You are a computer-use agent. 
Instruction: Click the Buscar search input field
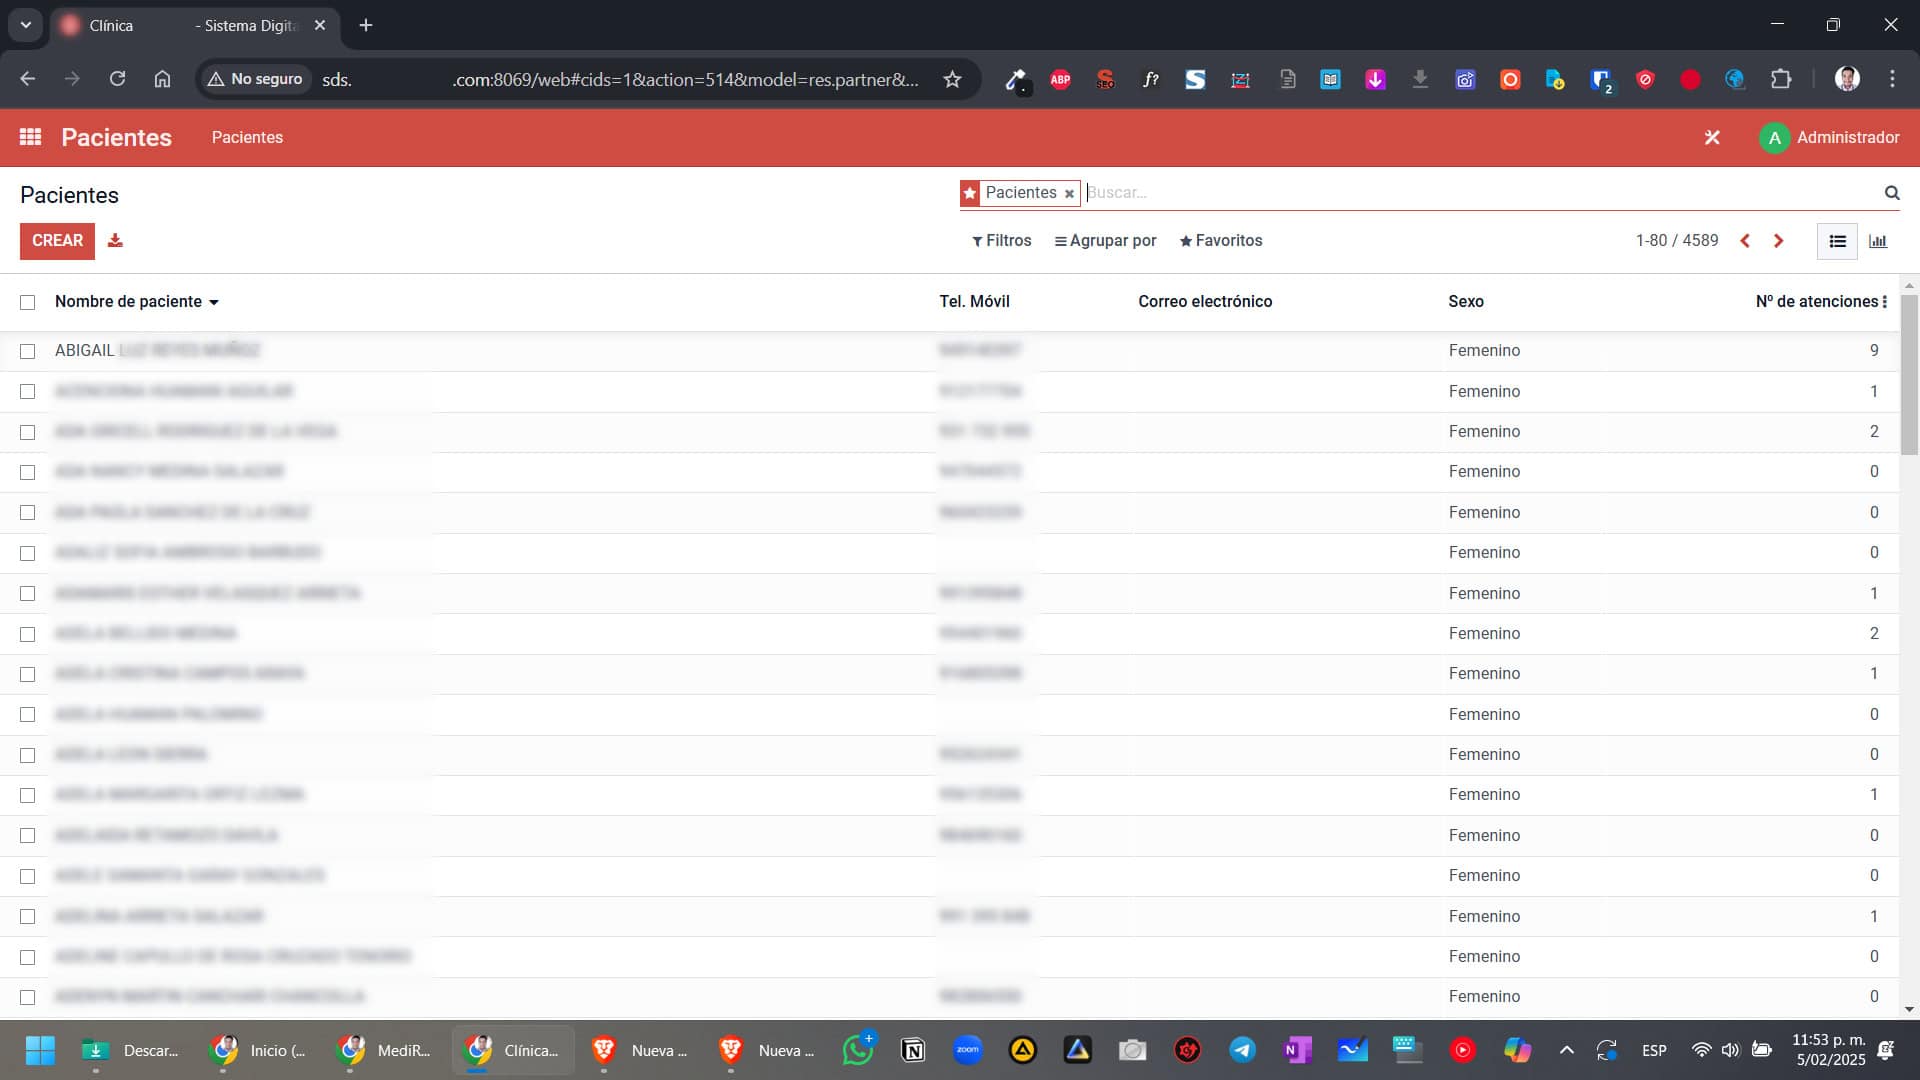(x=1480, y=193)
